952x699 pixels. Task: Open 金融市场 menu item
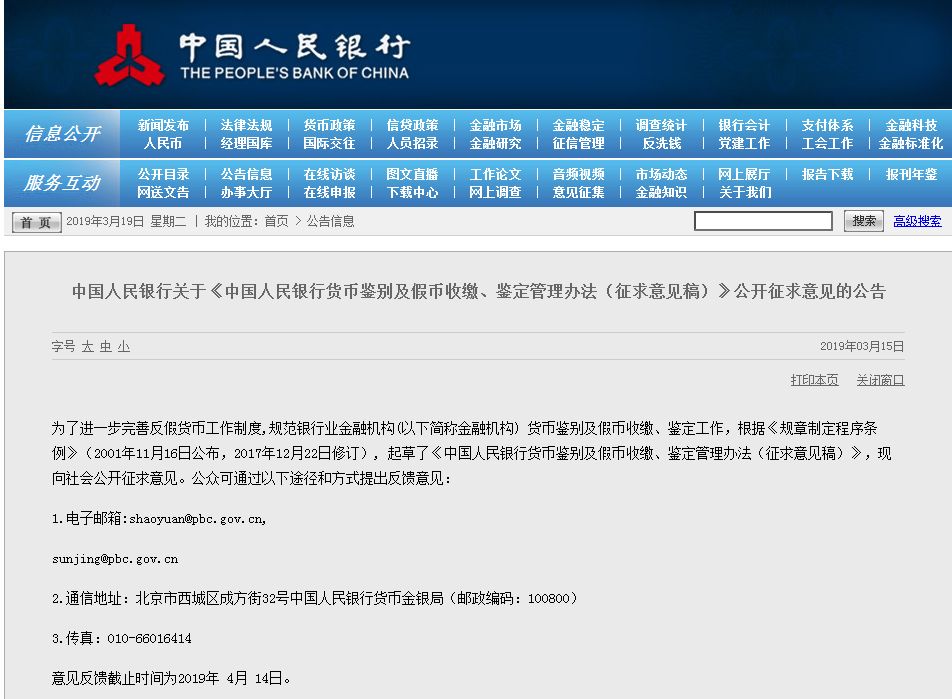coord(495,125)
